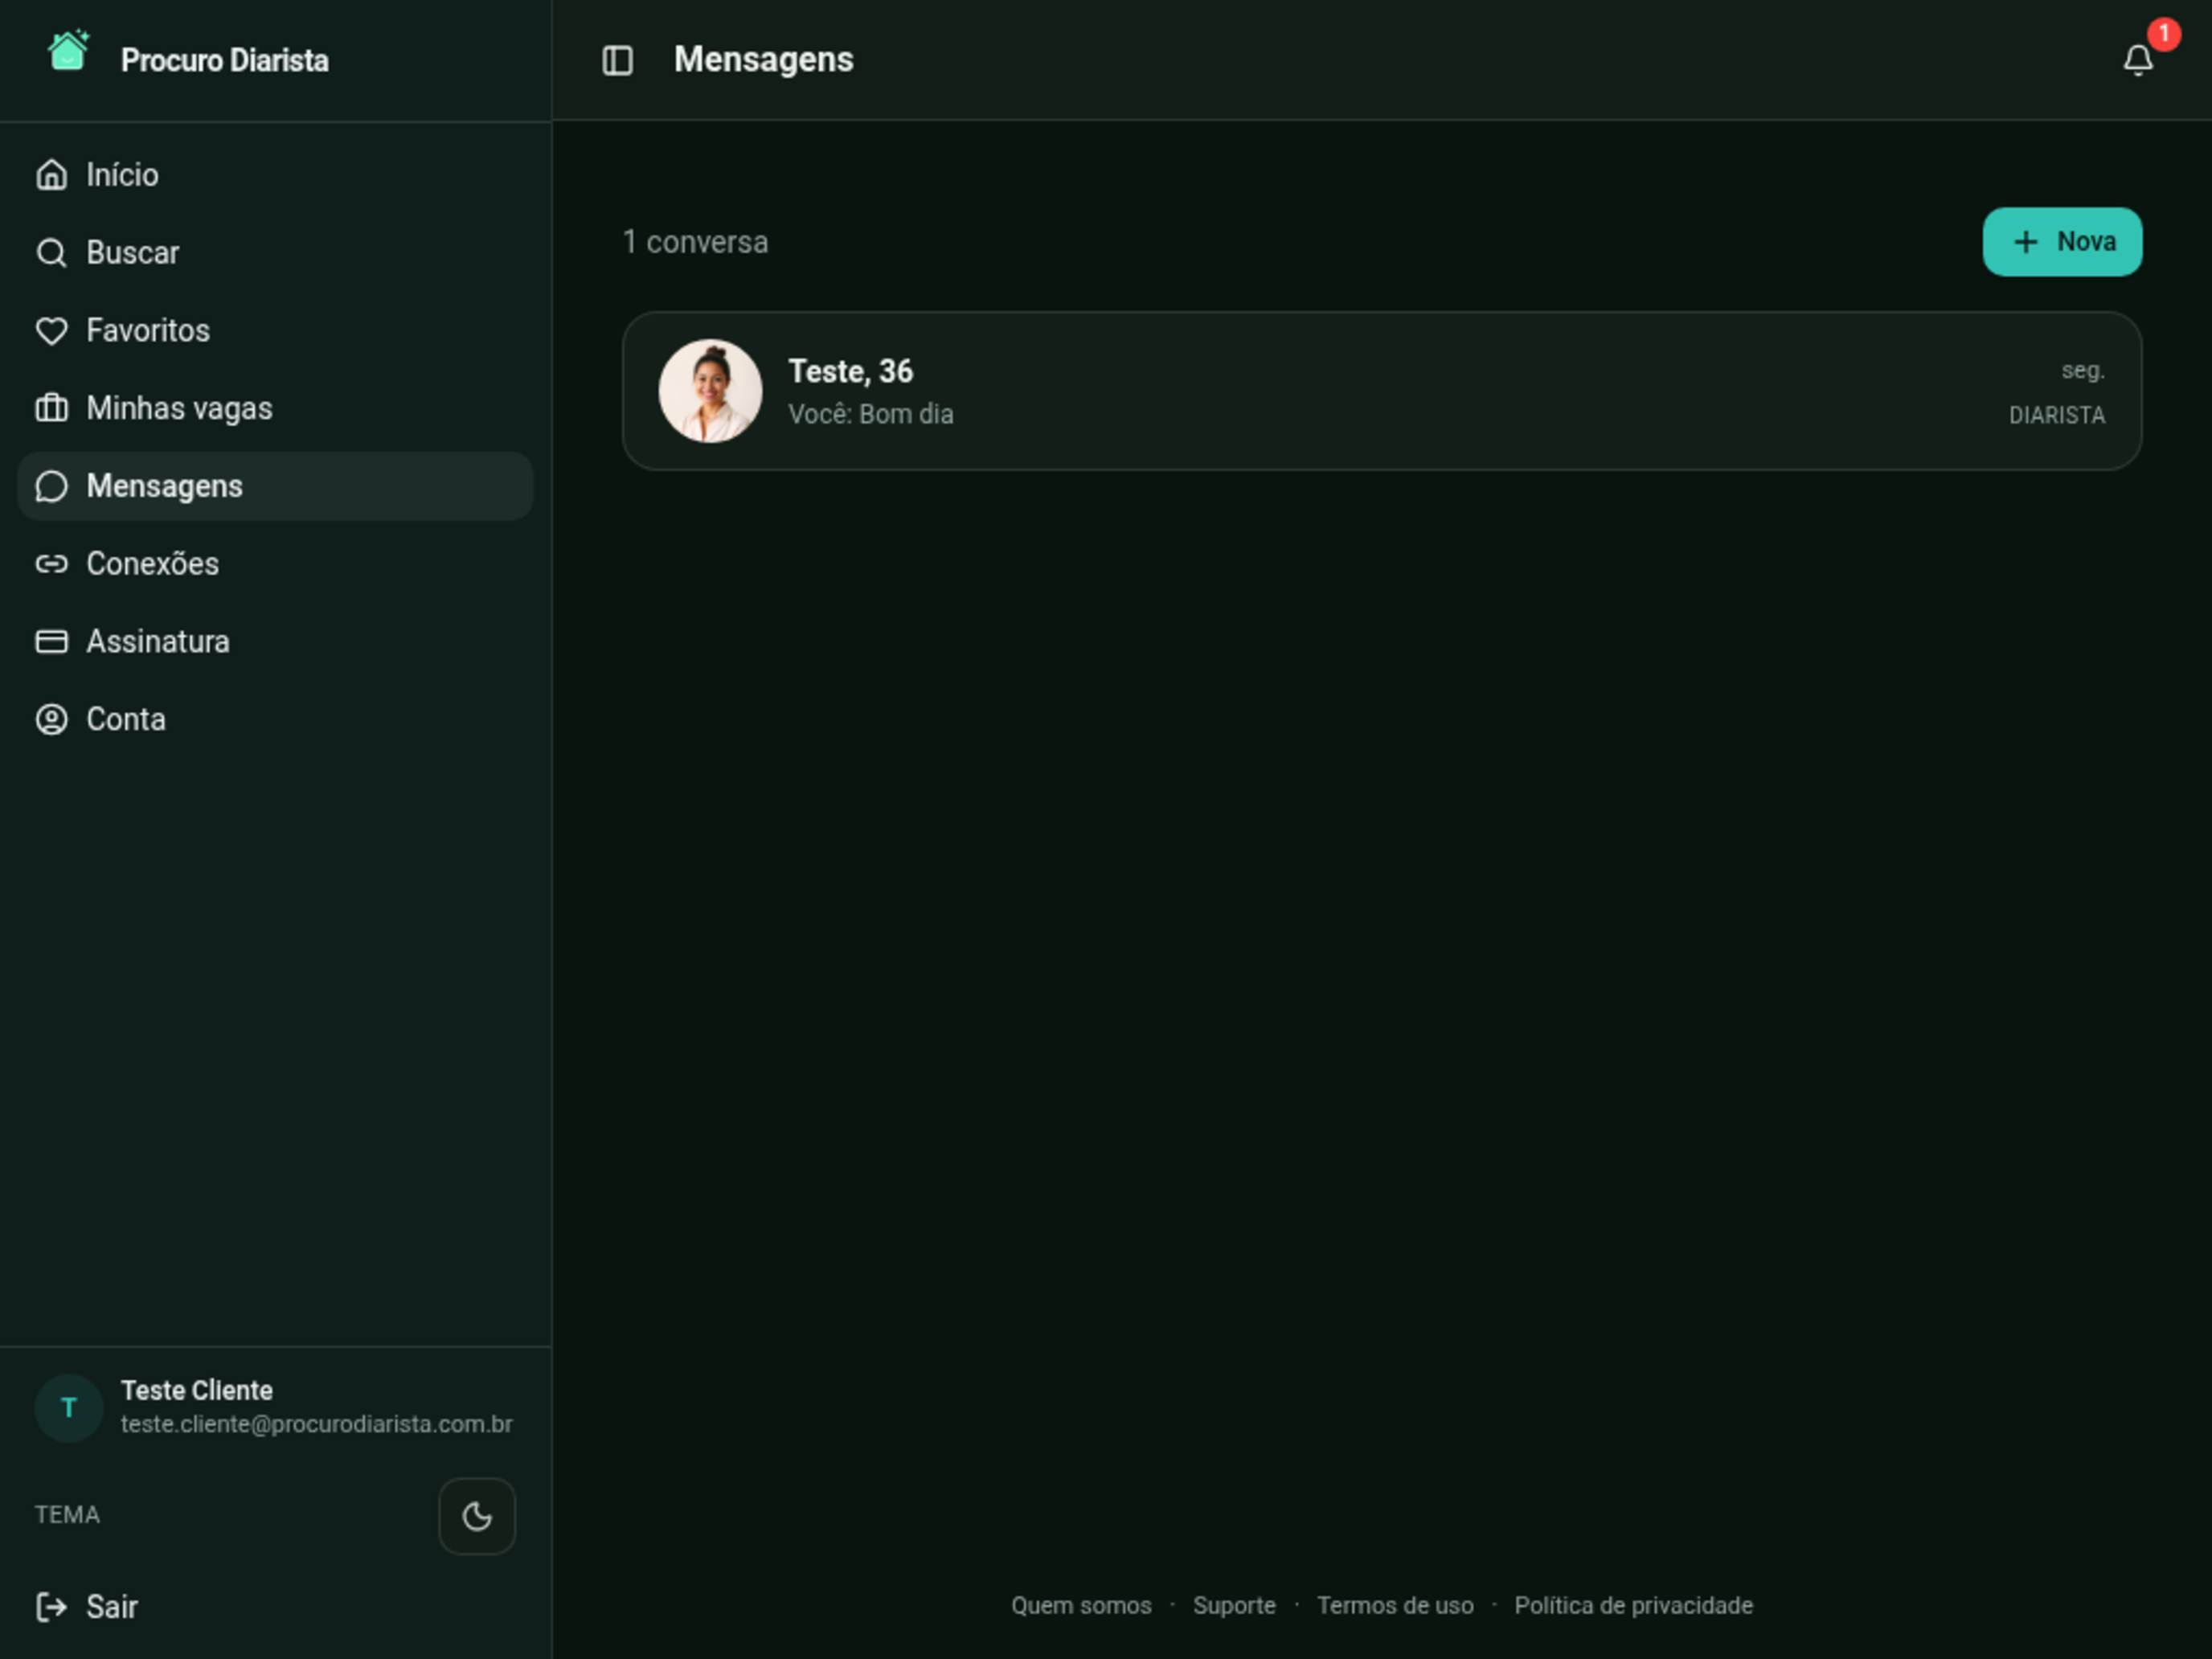This screenshot has width=2212, height=1659.
Task: Click the home icon next to Início
Action: pos(52,175)
